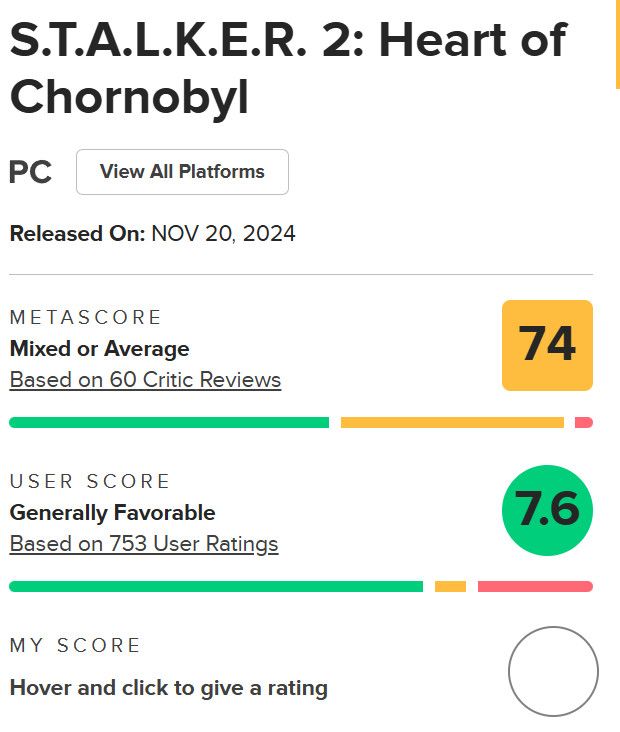
Task: Click the green 7.6 user score circle
Action: tap(547, 510)
